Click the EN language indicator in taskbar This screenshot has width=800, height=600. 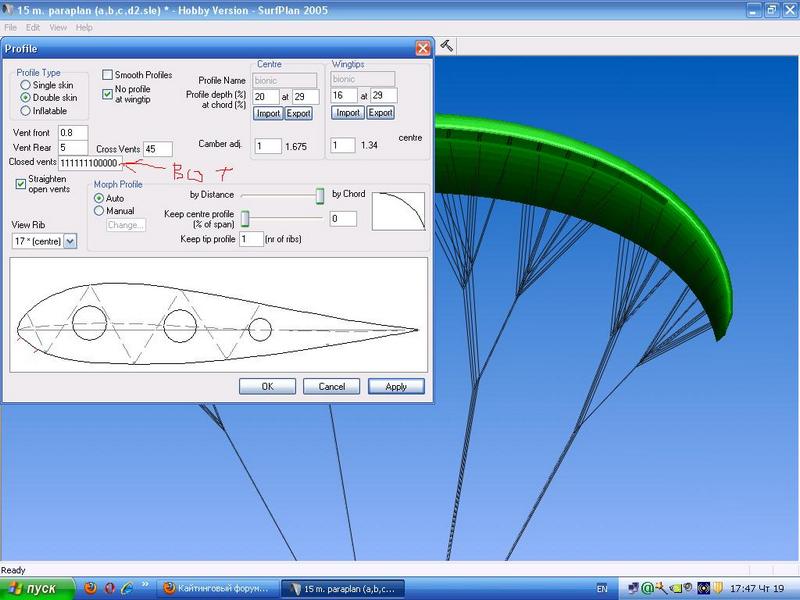point(601,588)
